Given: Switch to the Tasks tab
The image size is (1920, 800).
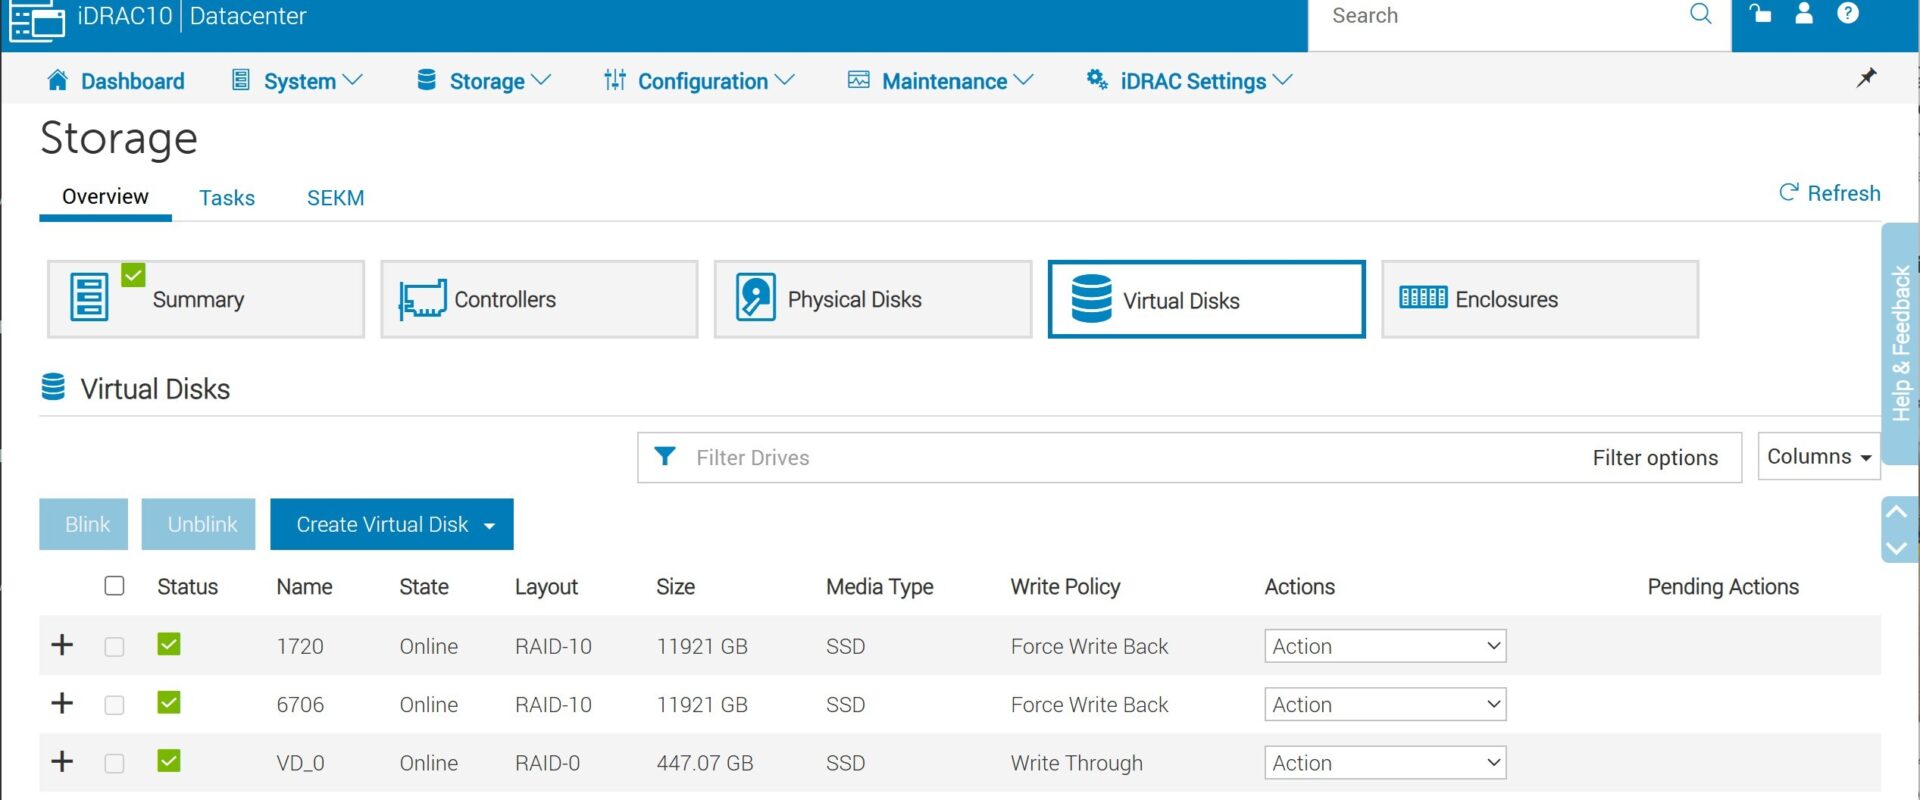Looking at the screenshot, I should point(227,198).
